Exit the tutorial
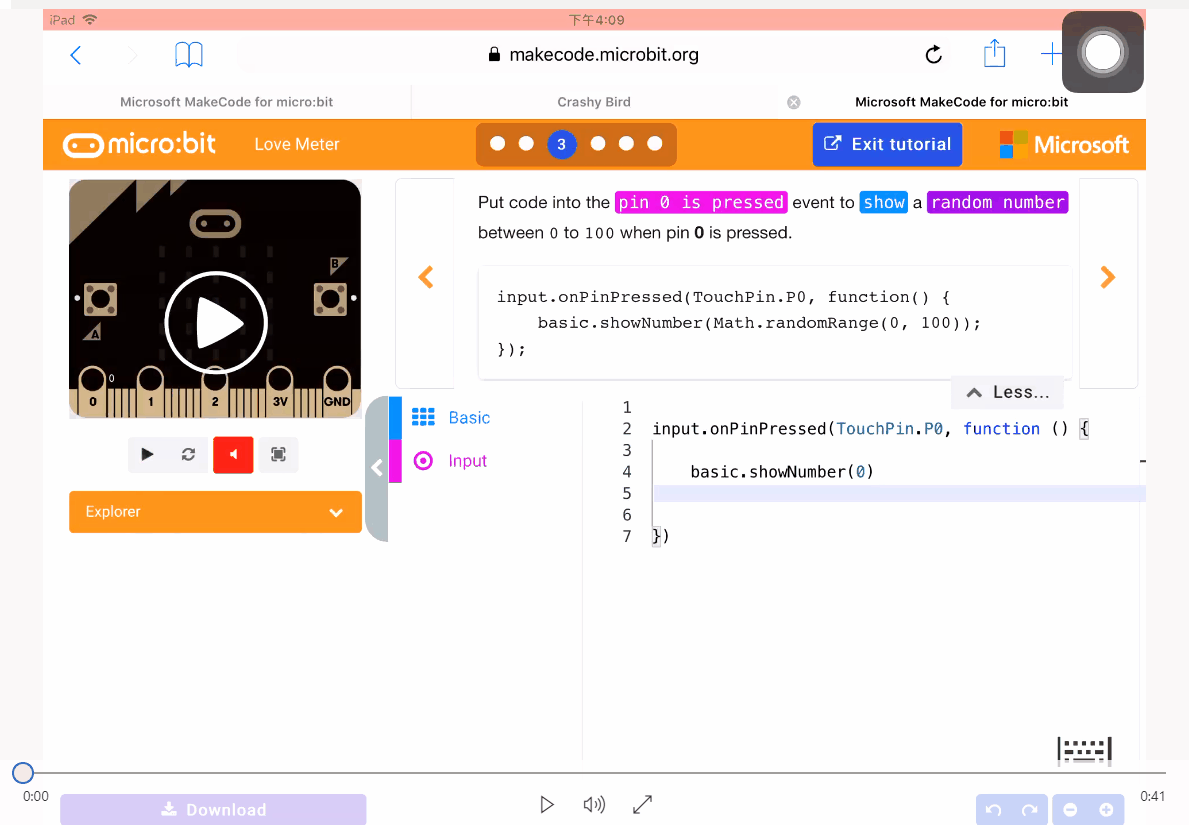Image resolution: width=1189 pixels, height=825 pixels. [x=887, y=144]
